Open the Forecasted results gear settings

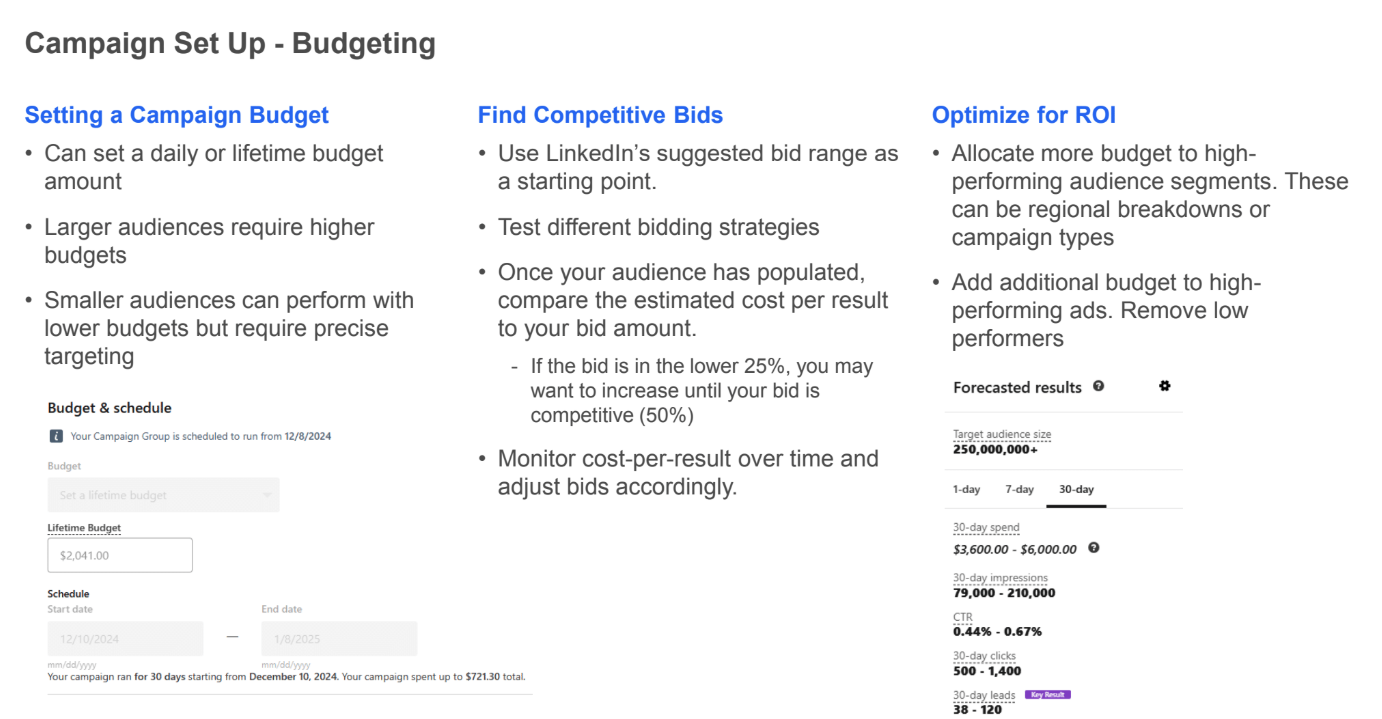coord(1164,386)
